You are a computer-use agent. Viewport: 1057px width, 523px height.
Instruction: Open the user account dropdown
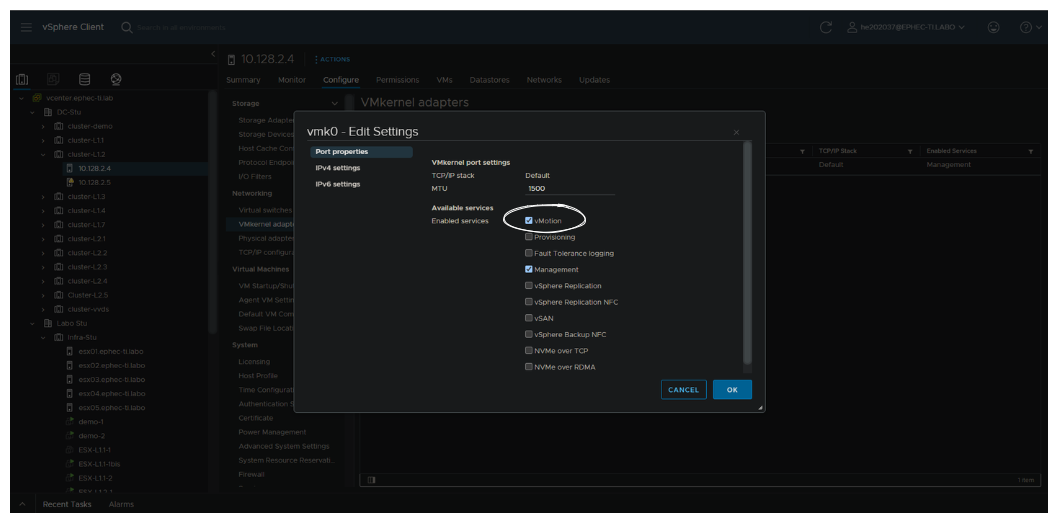pyautogui.click(x=905, y=27)
